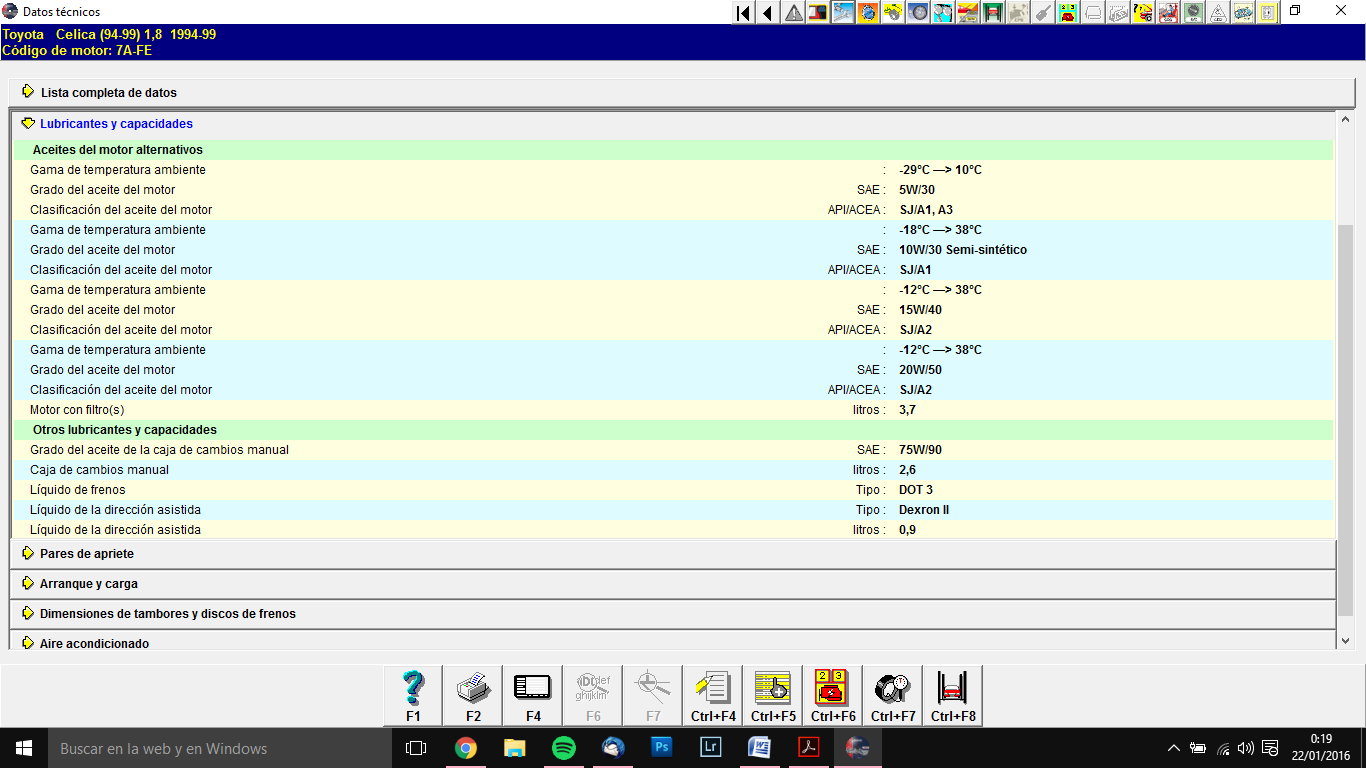Click the yellow door exit toolbar icon
Viewport: 1366px width, 768px height.
pos(1268,13)
